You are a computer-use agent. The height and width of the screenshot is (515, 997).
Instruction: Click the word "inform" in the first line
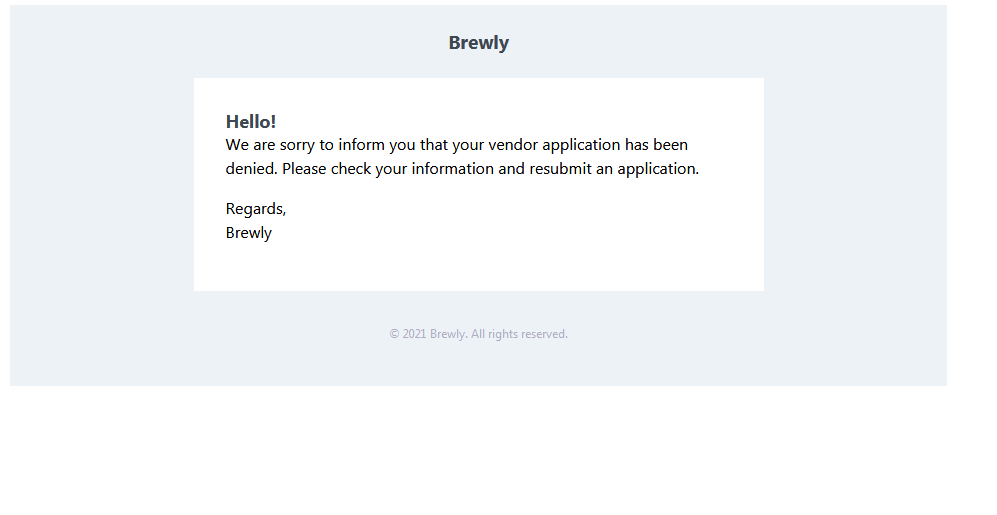pyautogui.click(x=360, y=145)
